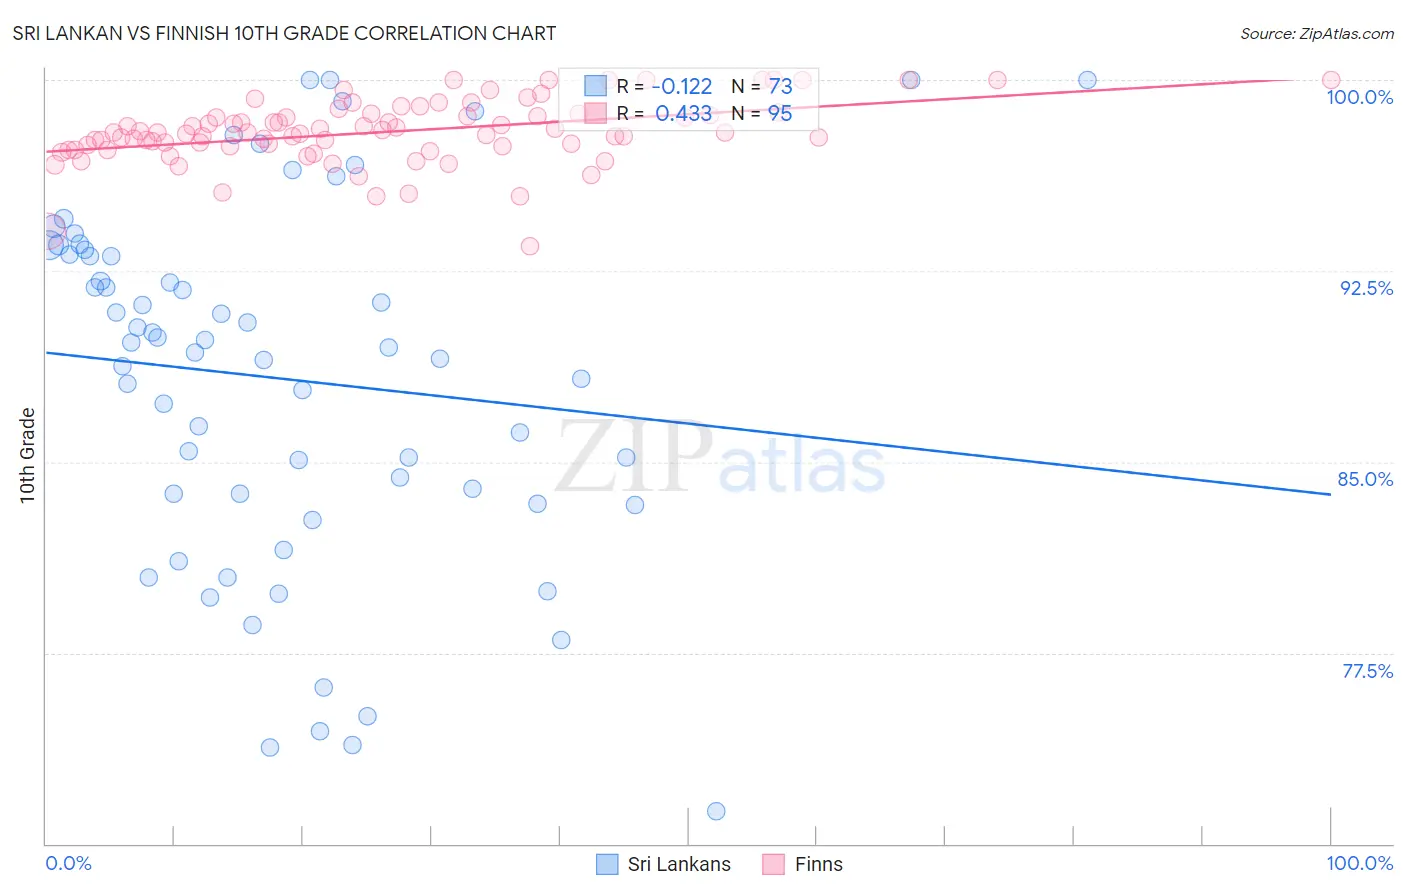1406x892 pixels.
Task: Click the pink data point at far right top
Action: tap(1331, 80)
